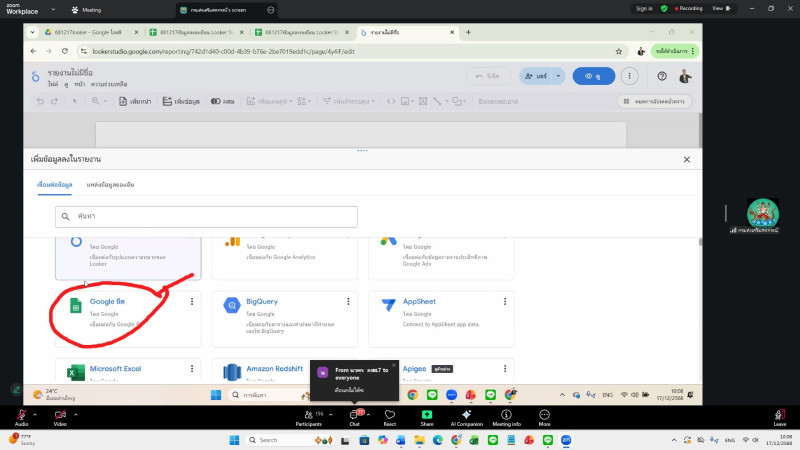Click the connector search field
800x450 pixels.
point(206,216)
